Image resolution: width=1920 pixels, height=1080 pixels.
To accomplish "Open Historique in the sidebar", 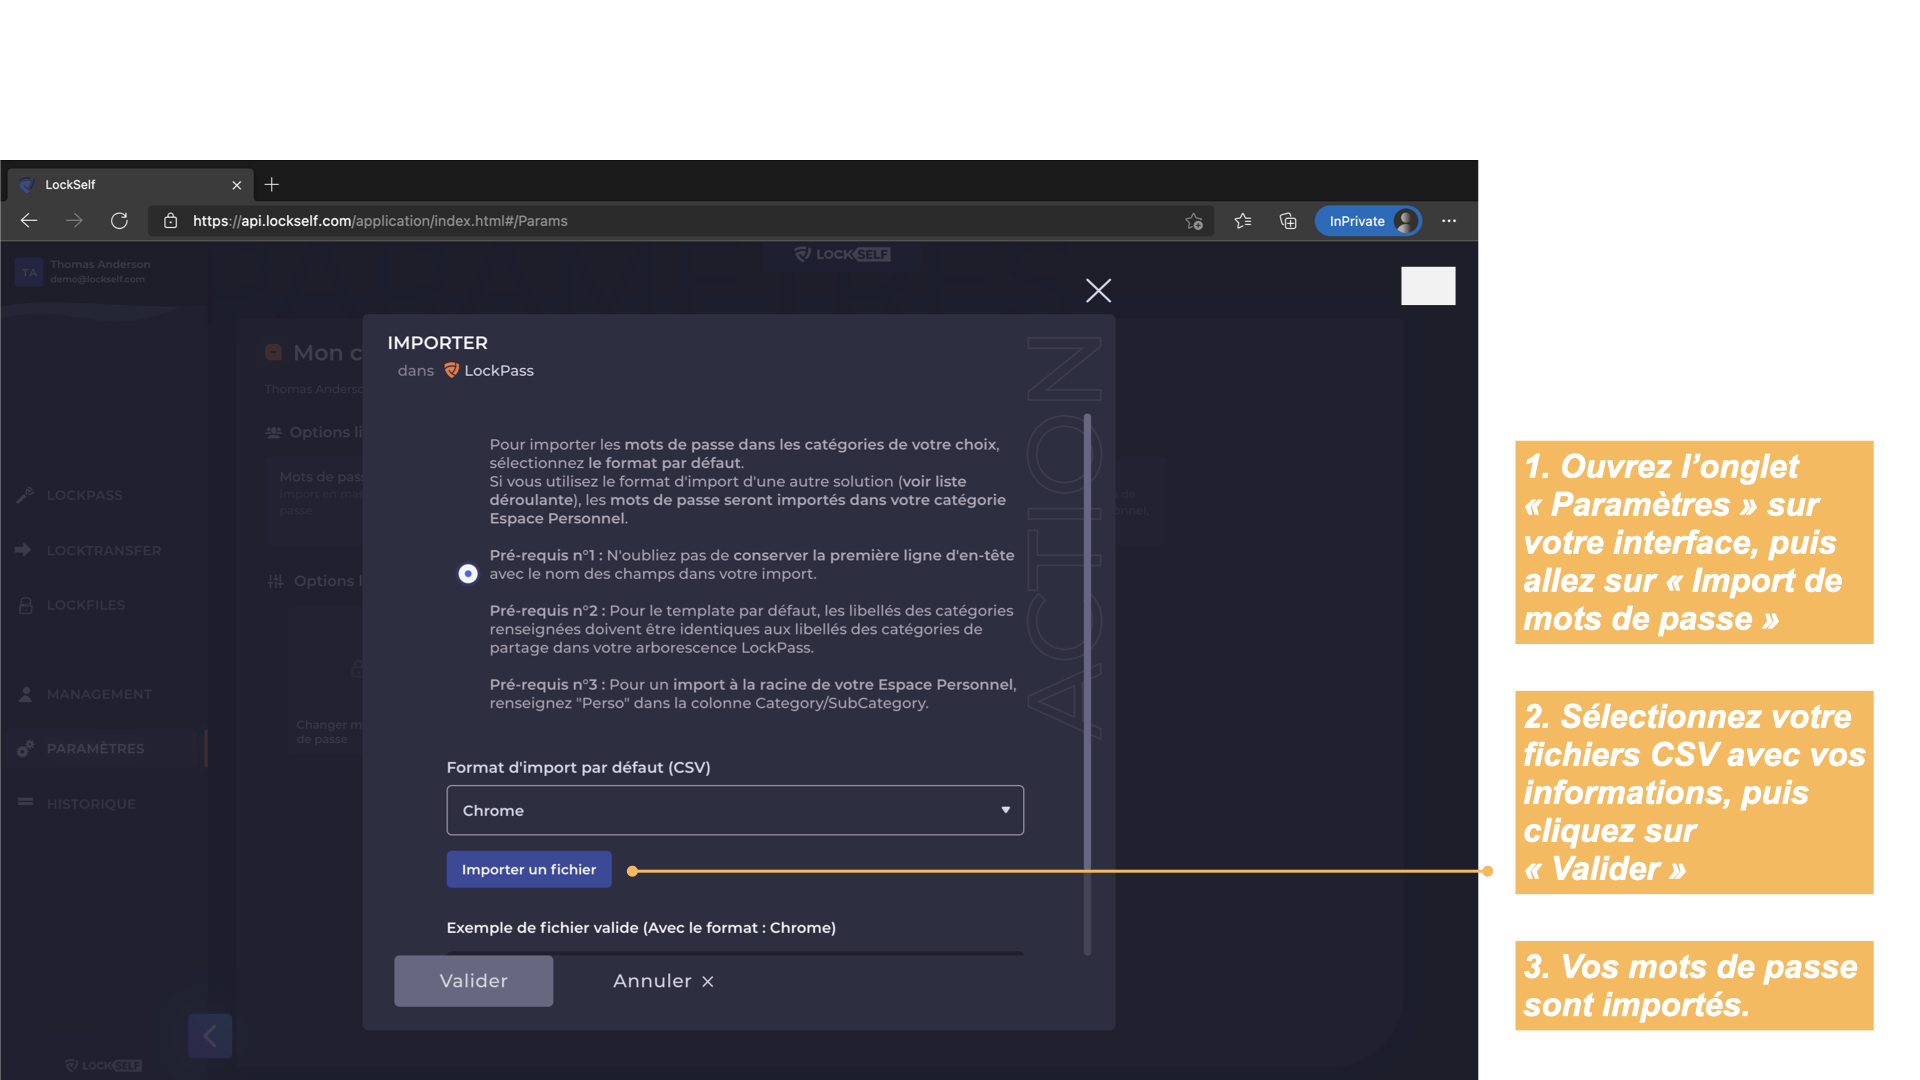I will tap(91, 804).
